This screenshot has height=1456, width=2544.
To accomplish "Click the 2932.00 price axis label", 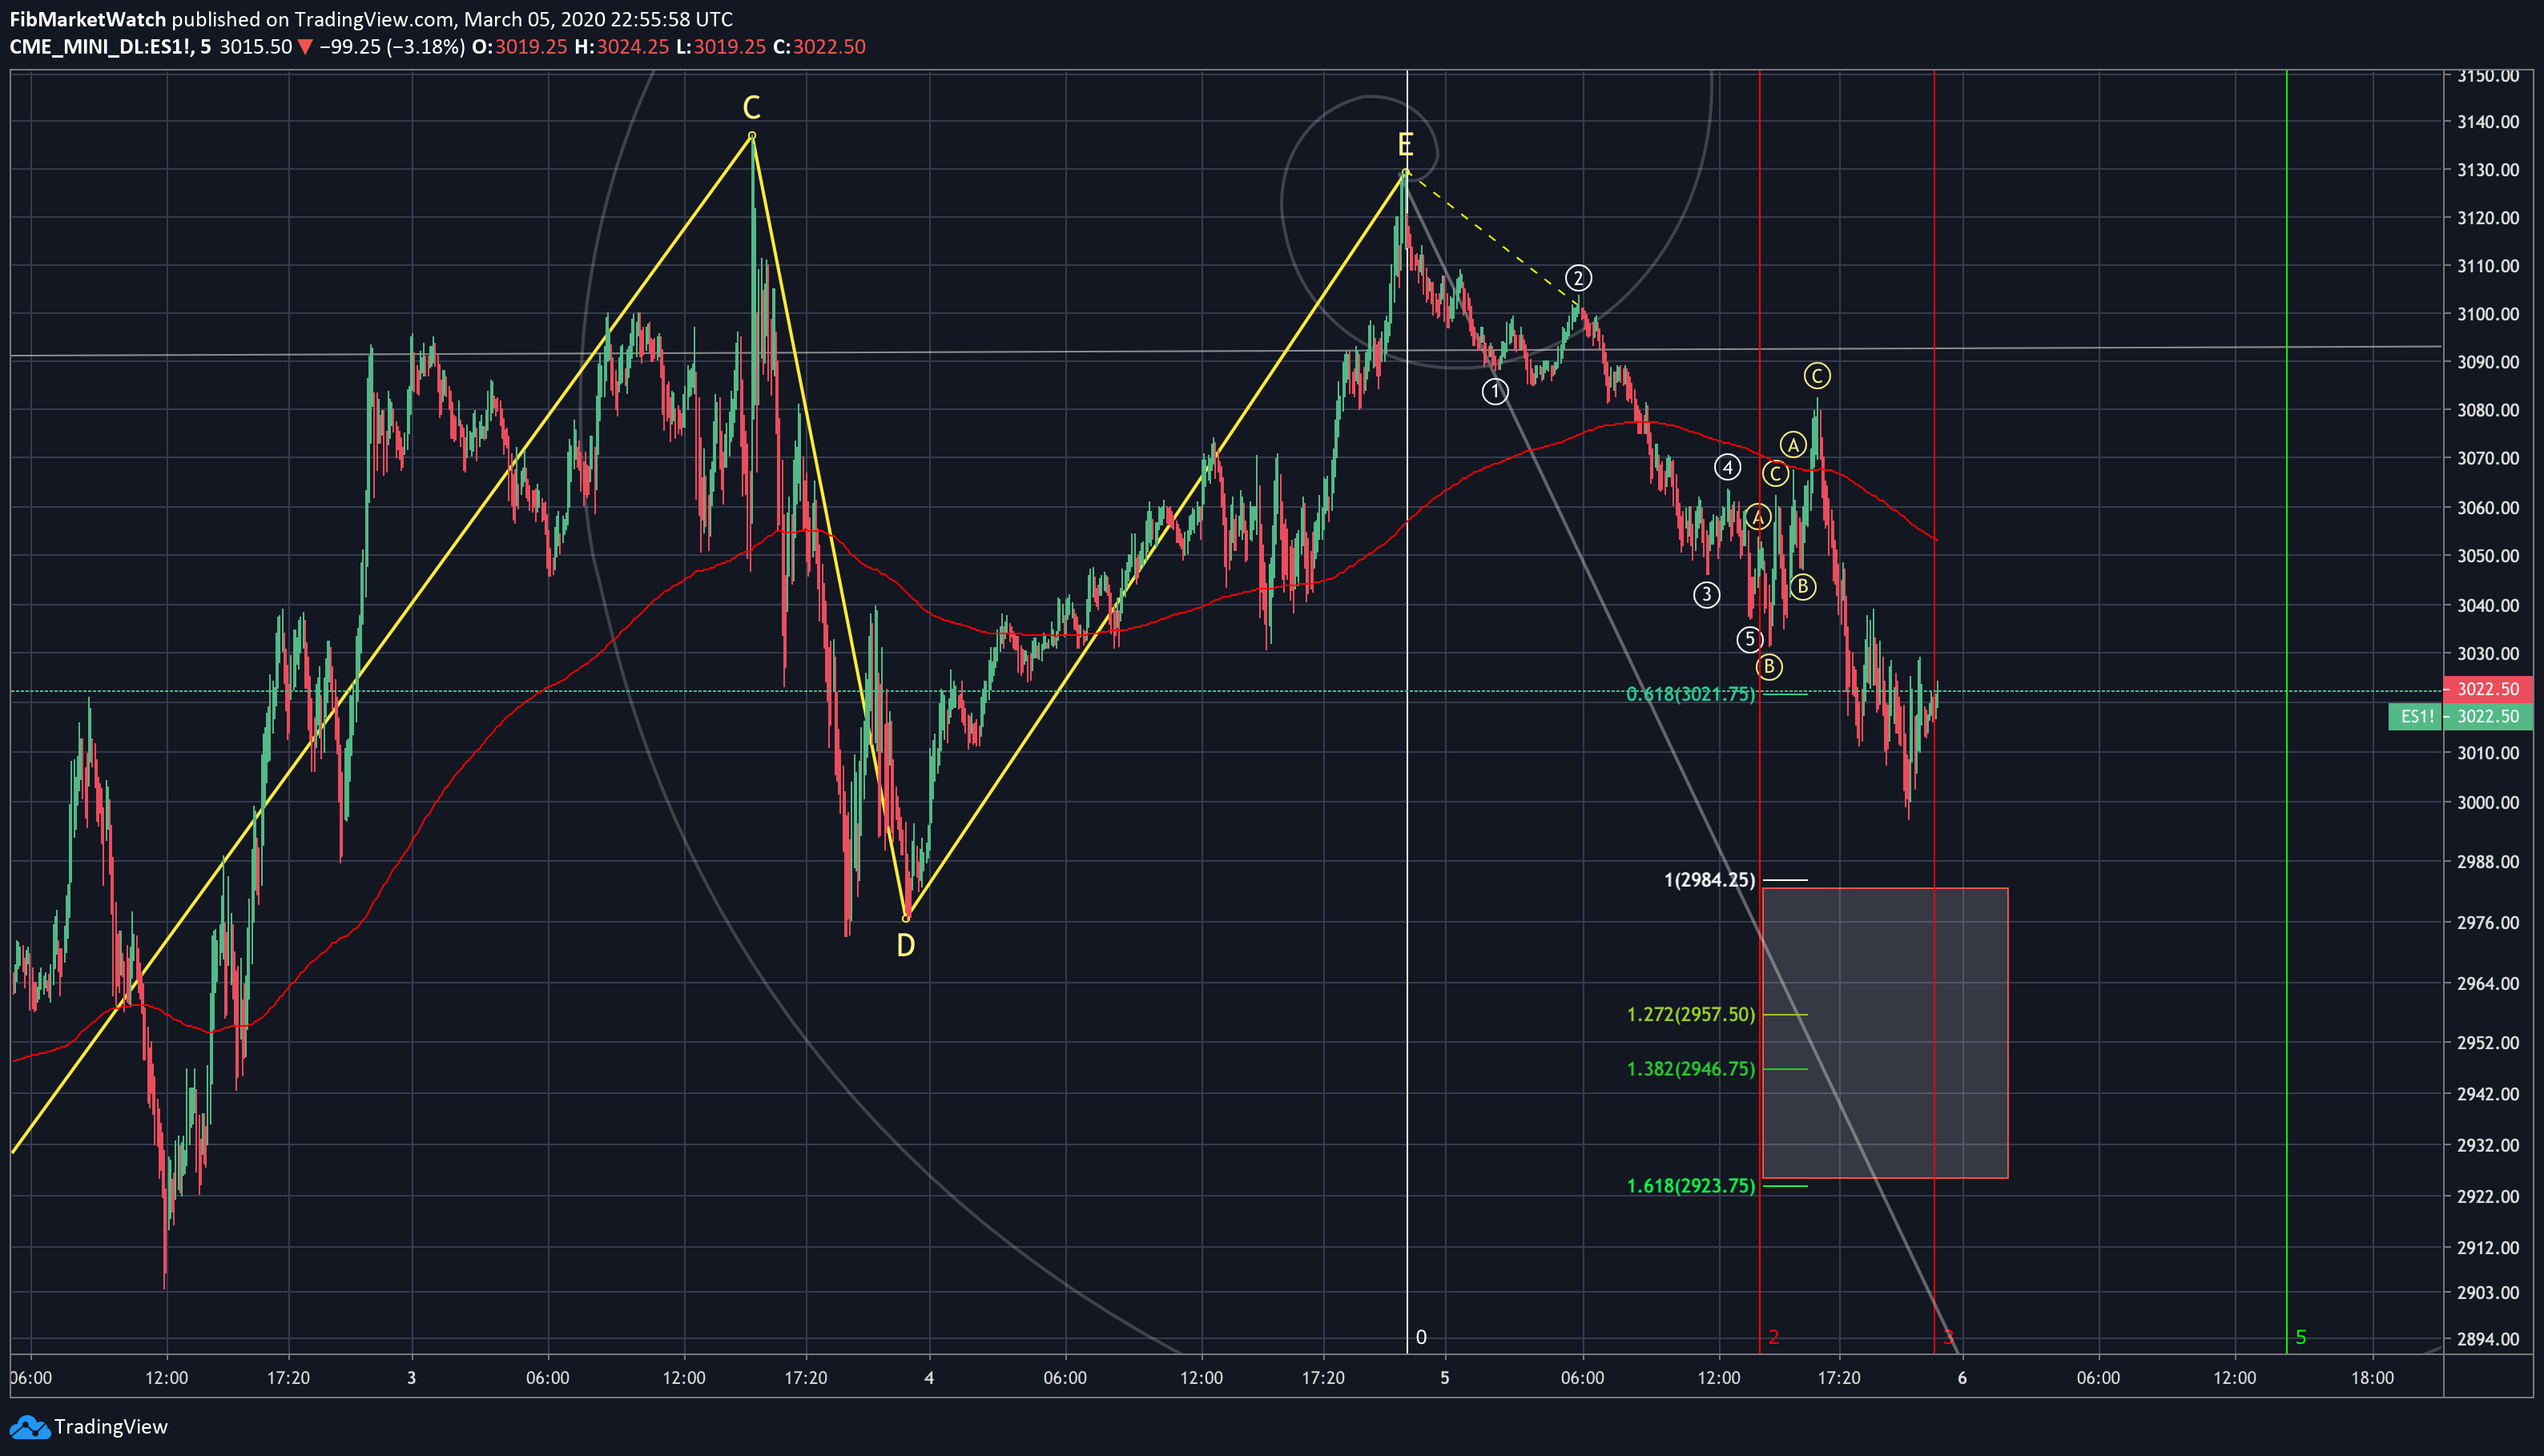I will (x=2487, y=1146).
